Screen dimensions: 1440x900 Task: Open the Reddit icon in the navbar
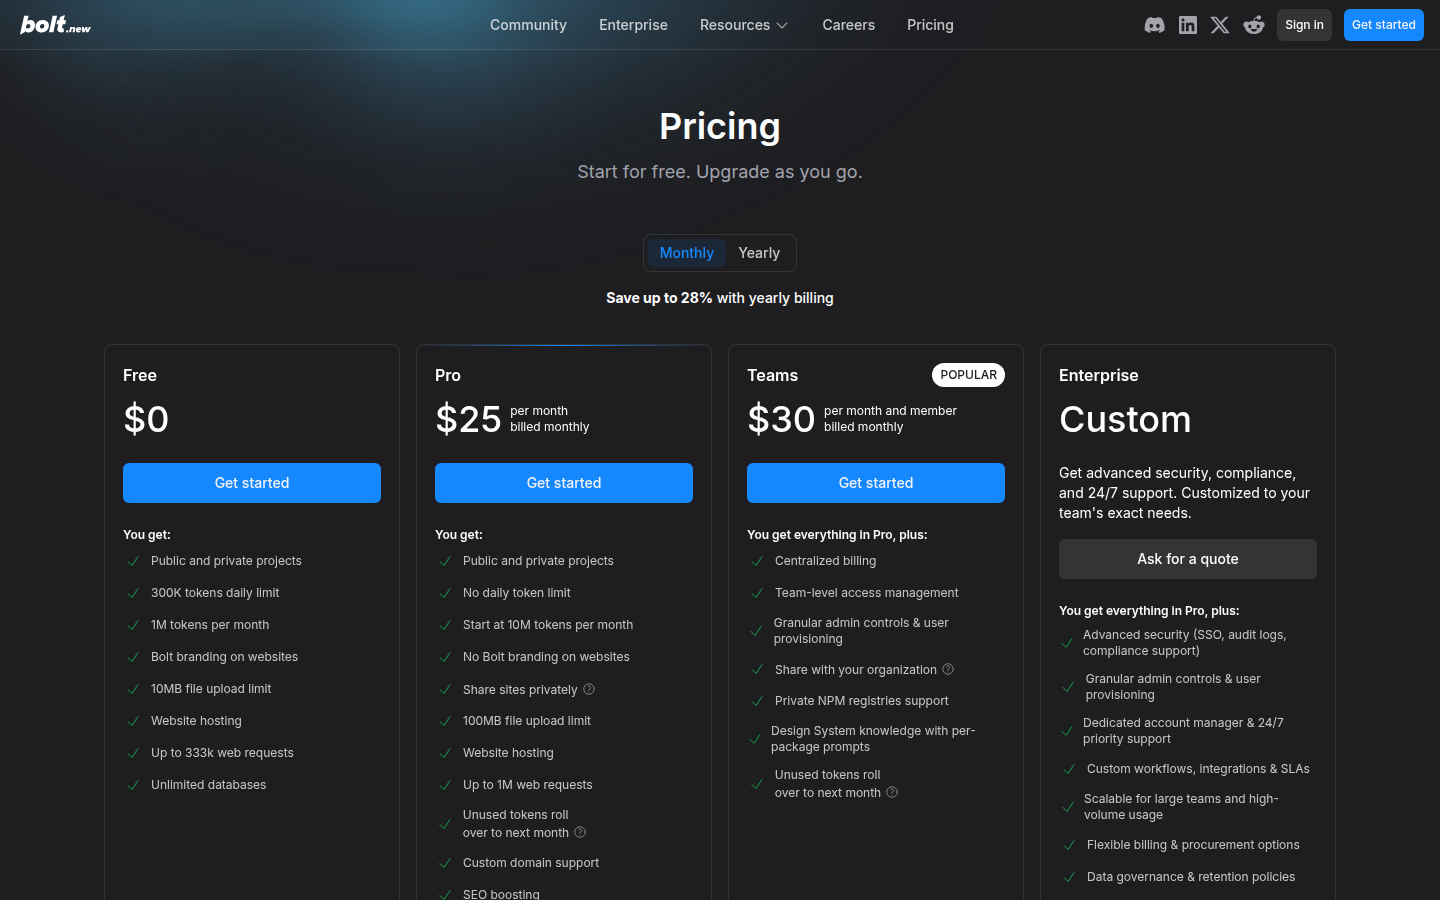point(1254,25)
